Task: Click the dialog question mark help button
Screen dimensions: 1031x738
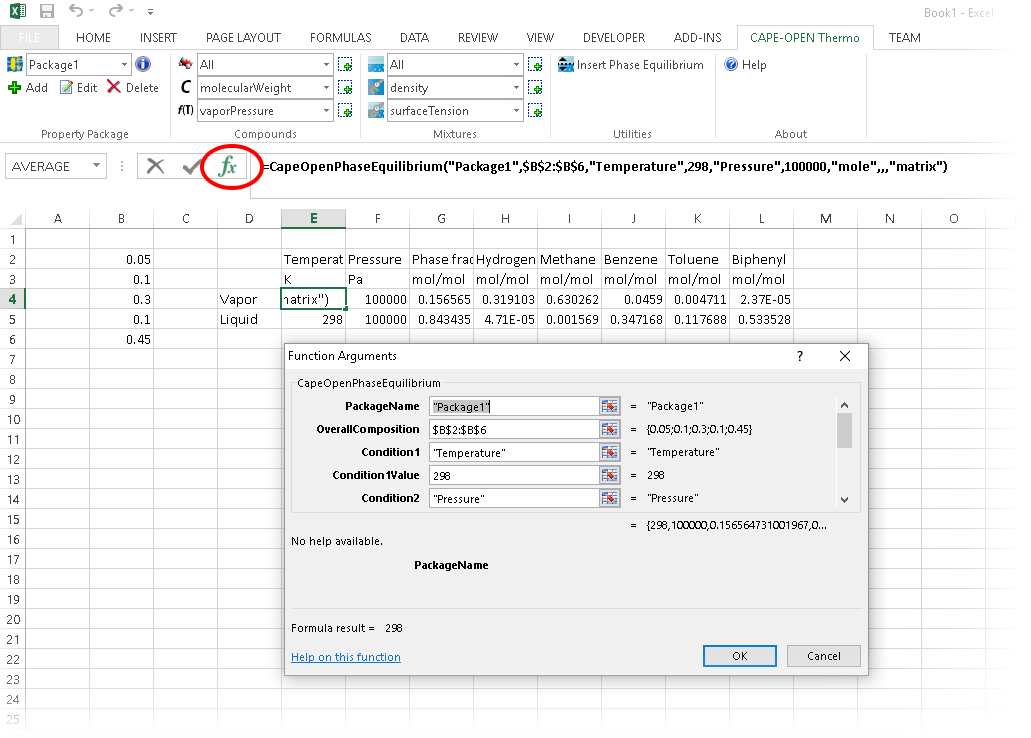Action: (x=800, y=356)
